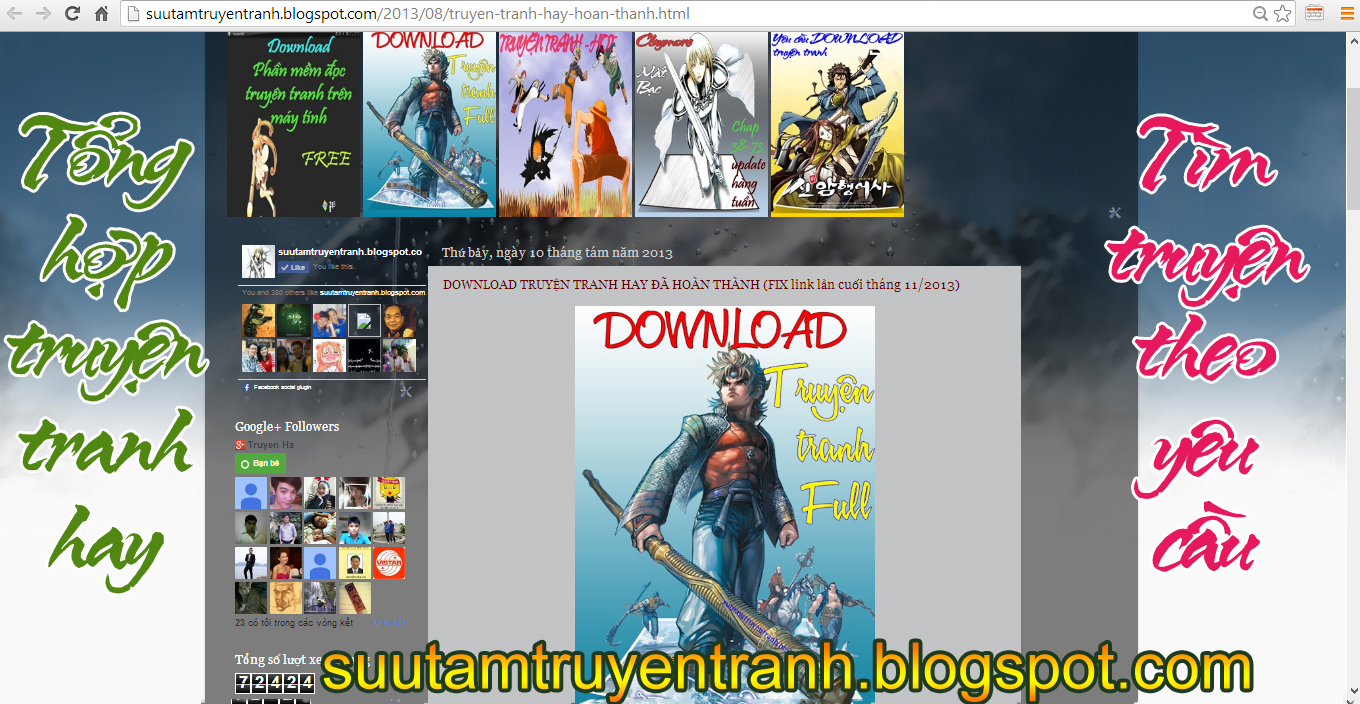Click the Facebook Like button

pyautogui.click(x=293, y=267)
